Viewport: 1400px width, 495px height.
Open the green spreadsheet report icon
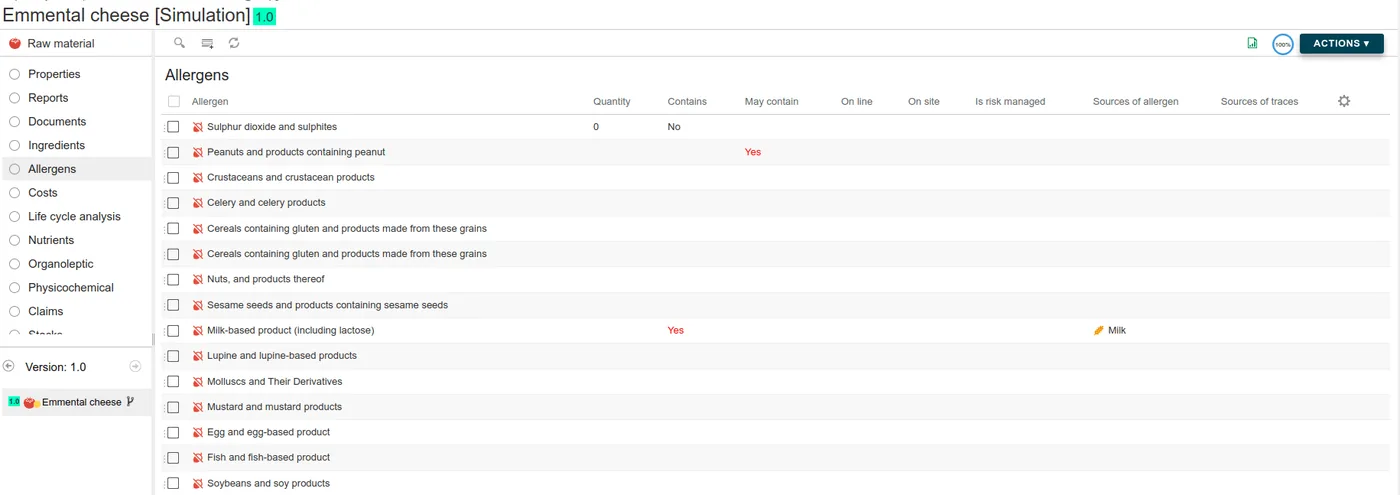point(1252,43)
